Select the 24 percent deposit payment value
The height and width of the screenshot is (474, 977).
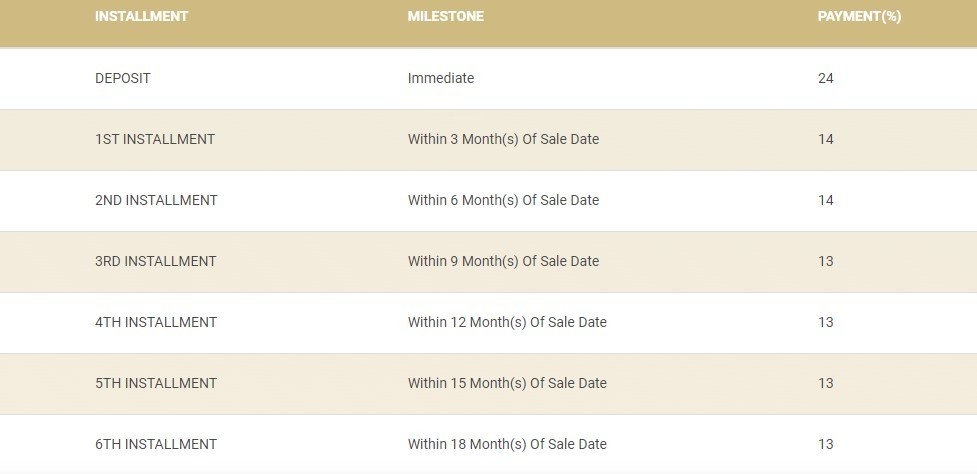[826, 78]
